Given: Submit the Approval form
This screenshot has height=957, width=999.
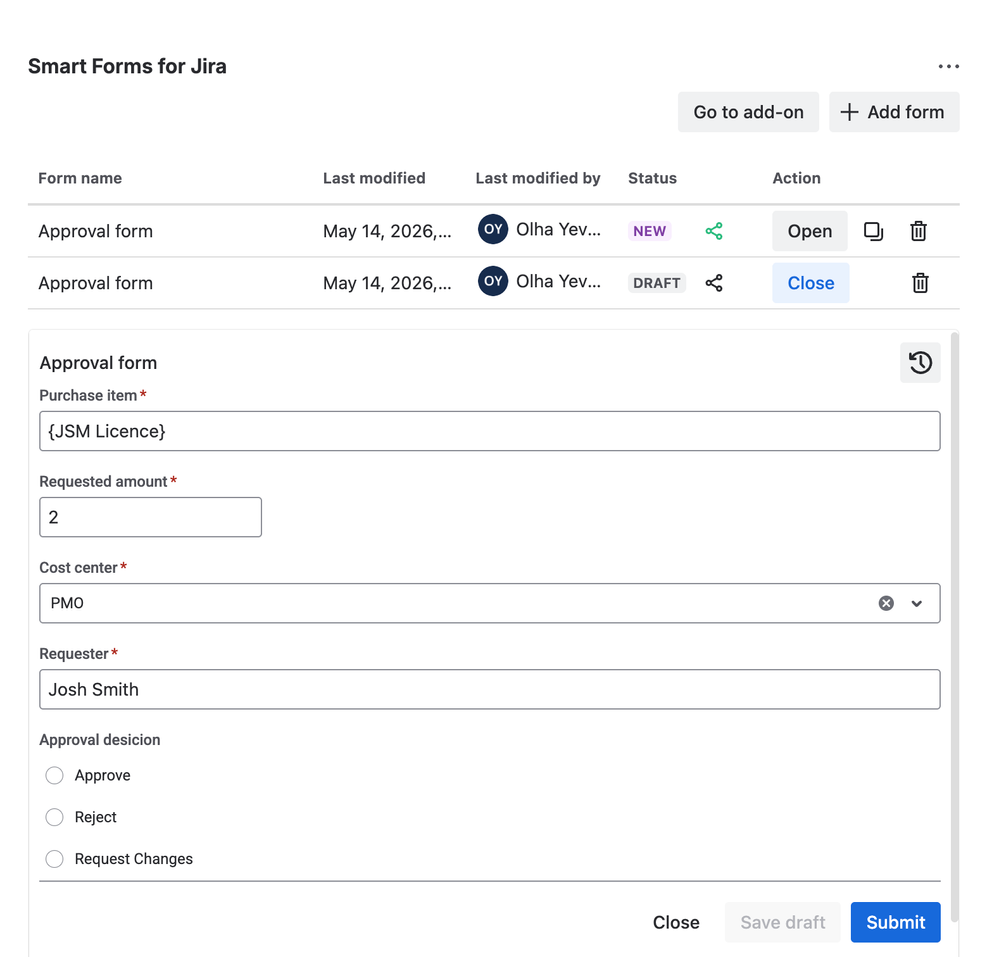Looking at the screenshot, I should pos(895,922).
